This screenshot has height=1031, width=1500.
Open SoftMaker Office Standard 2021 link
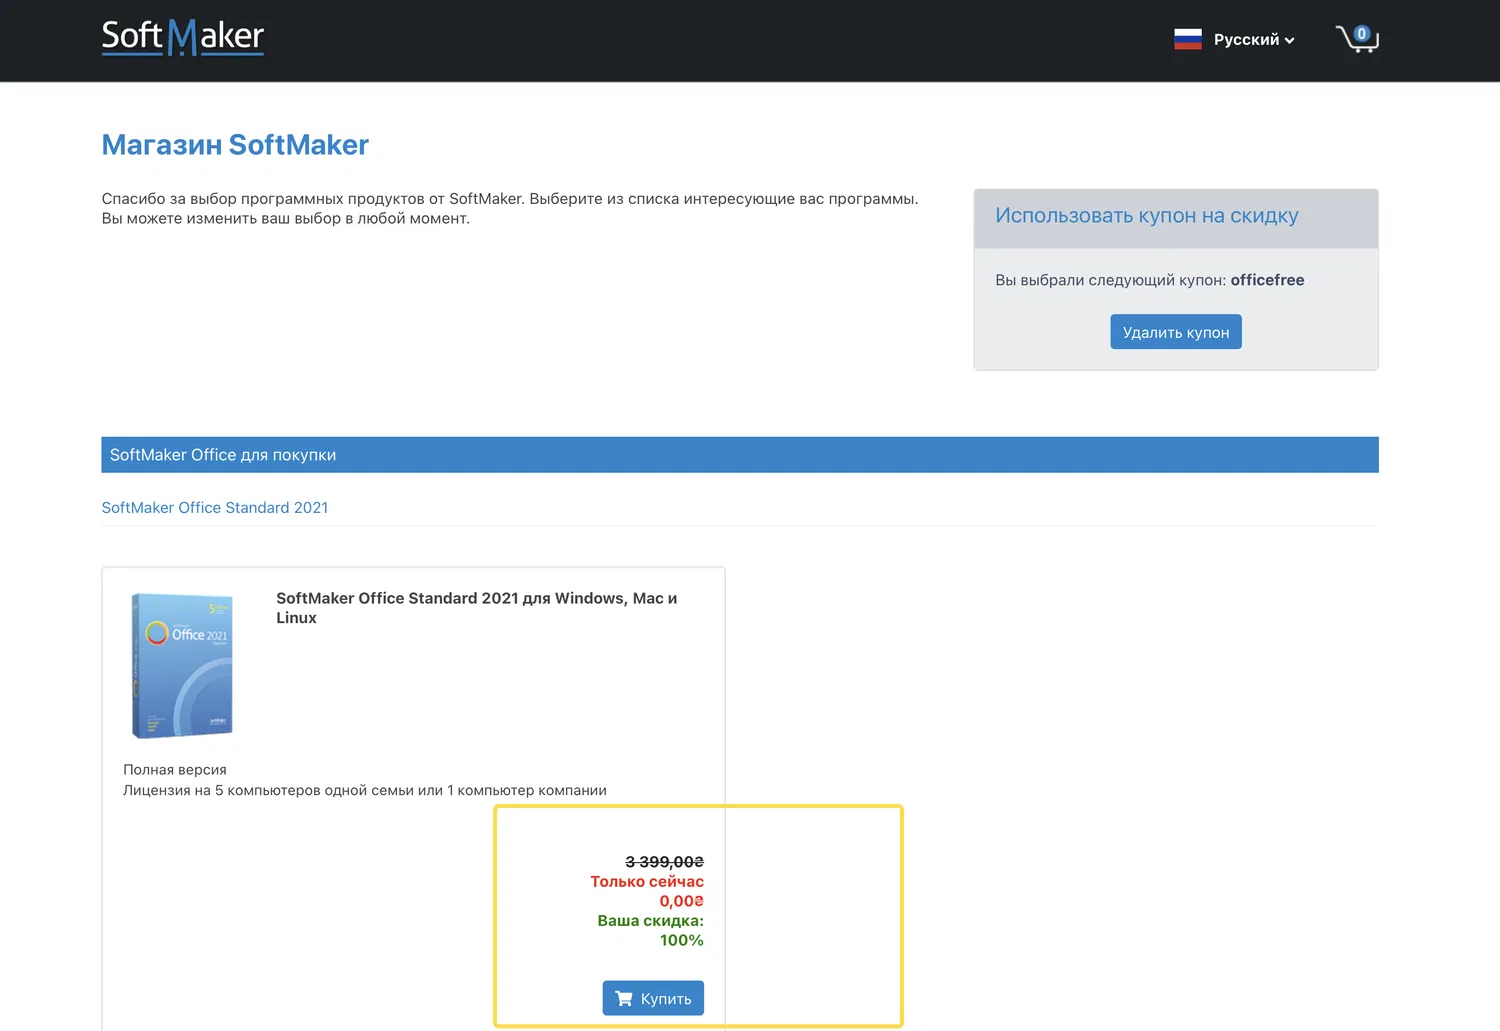[x=215, y=508]
